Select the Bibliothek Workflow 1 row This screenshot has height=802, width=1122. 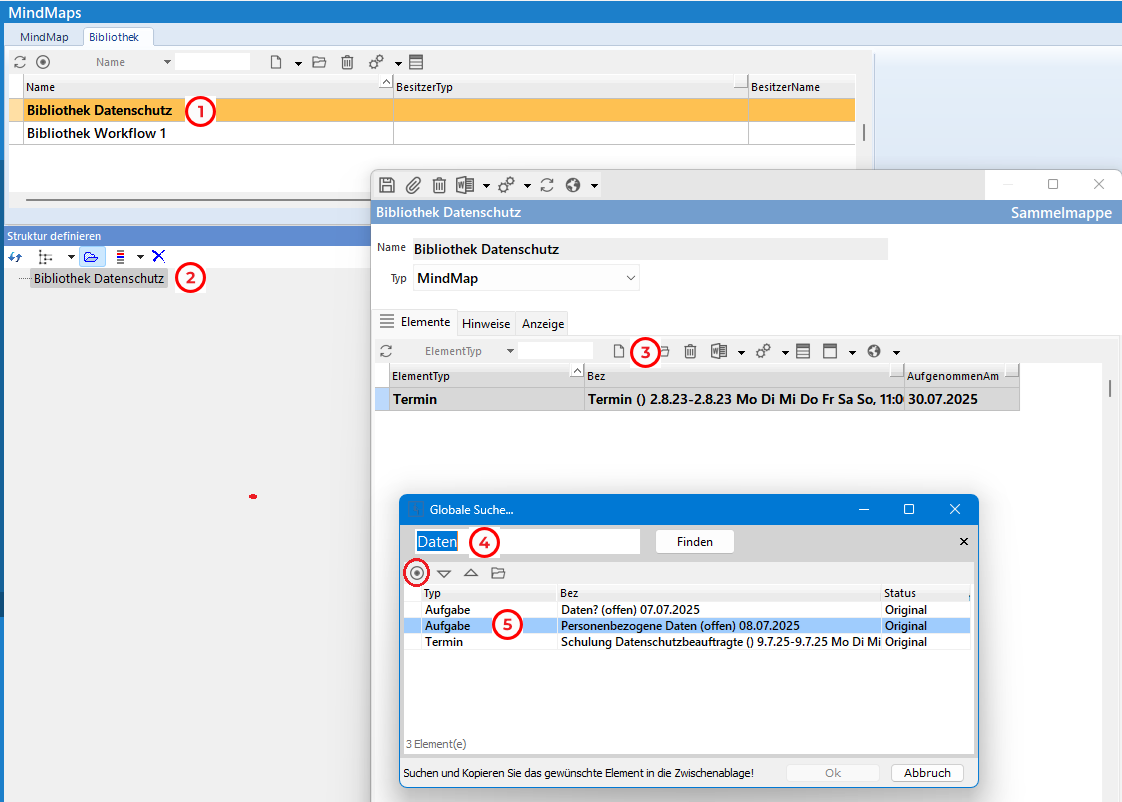pos(97,133)
